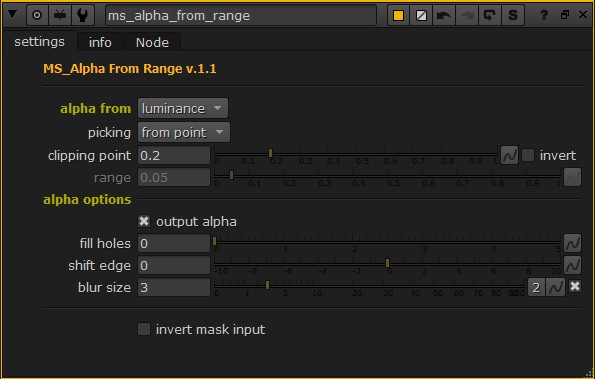
Task: Click the shift edge slider handle
Action: click(387, 263)
